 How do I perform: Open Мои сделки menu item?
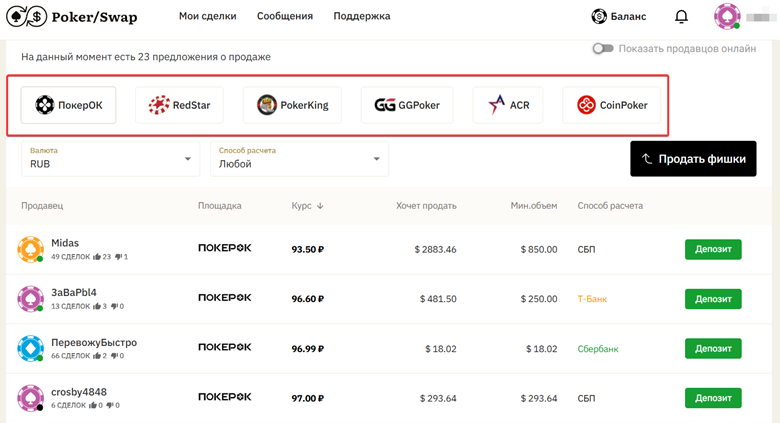point(206,17)
